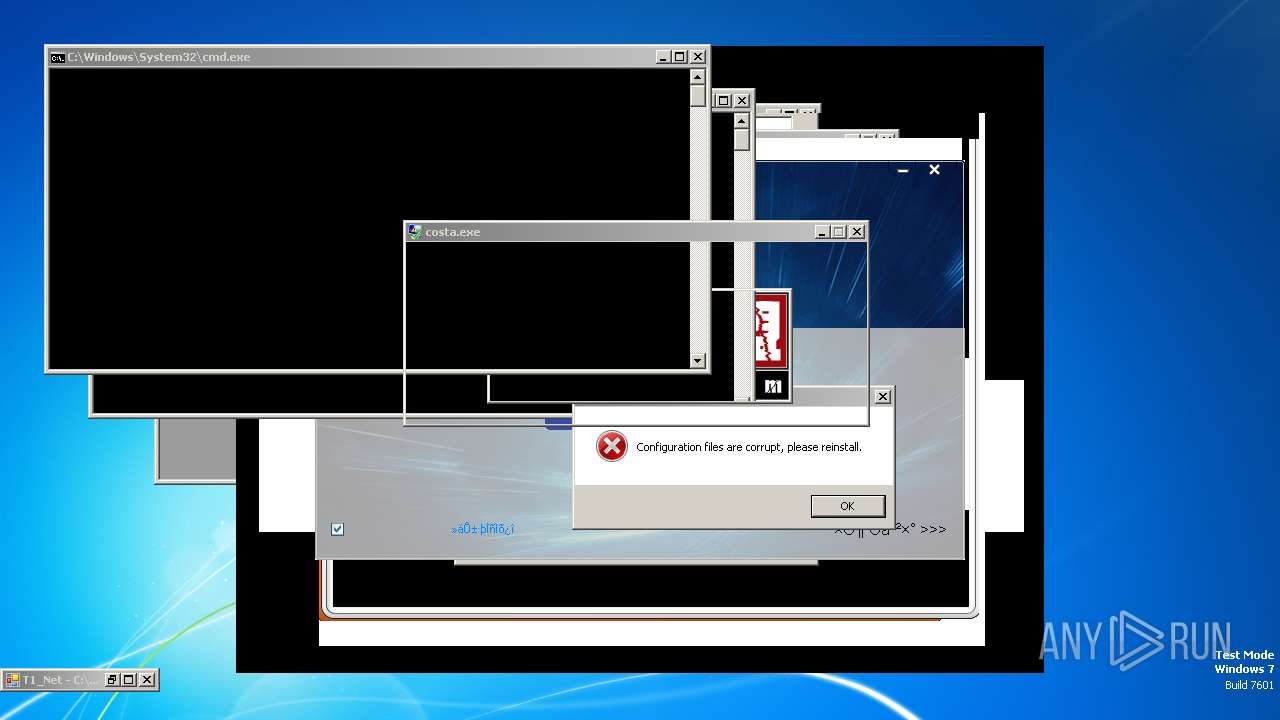The image size is (1280, 720).
Task: Maximize the minimized T1_Net window
Action: pyautogui.click(x=129, y=680)
